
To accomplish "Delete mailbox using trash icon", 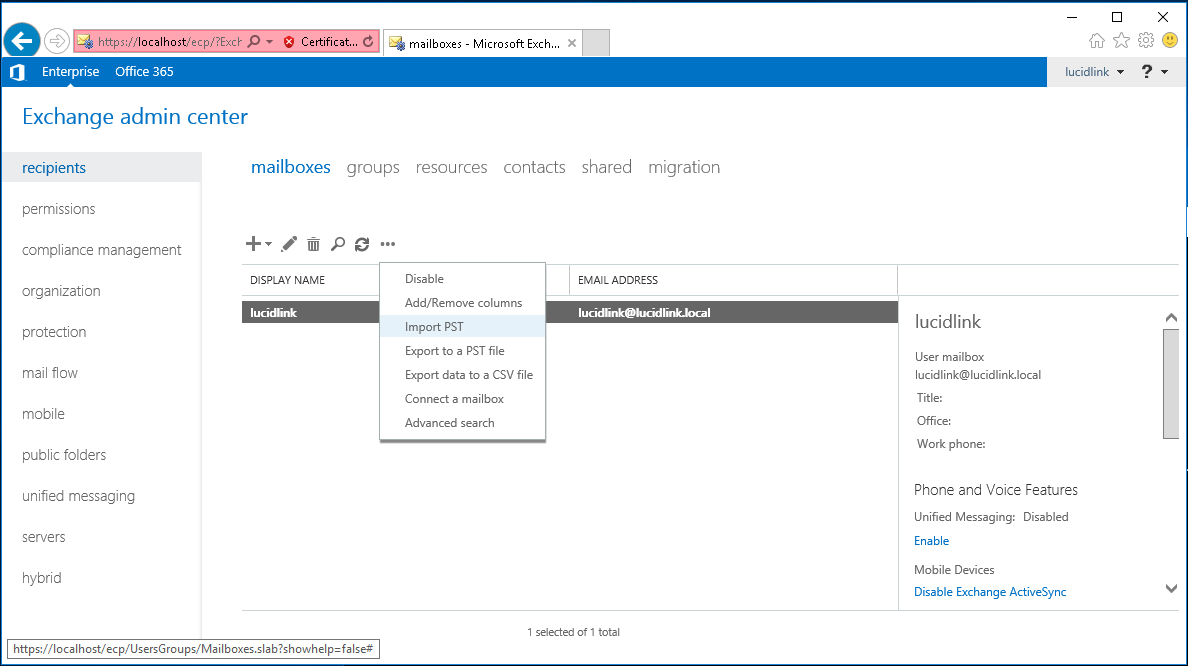I will pos(314,244).
